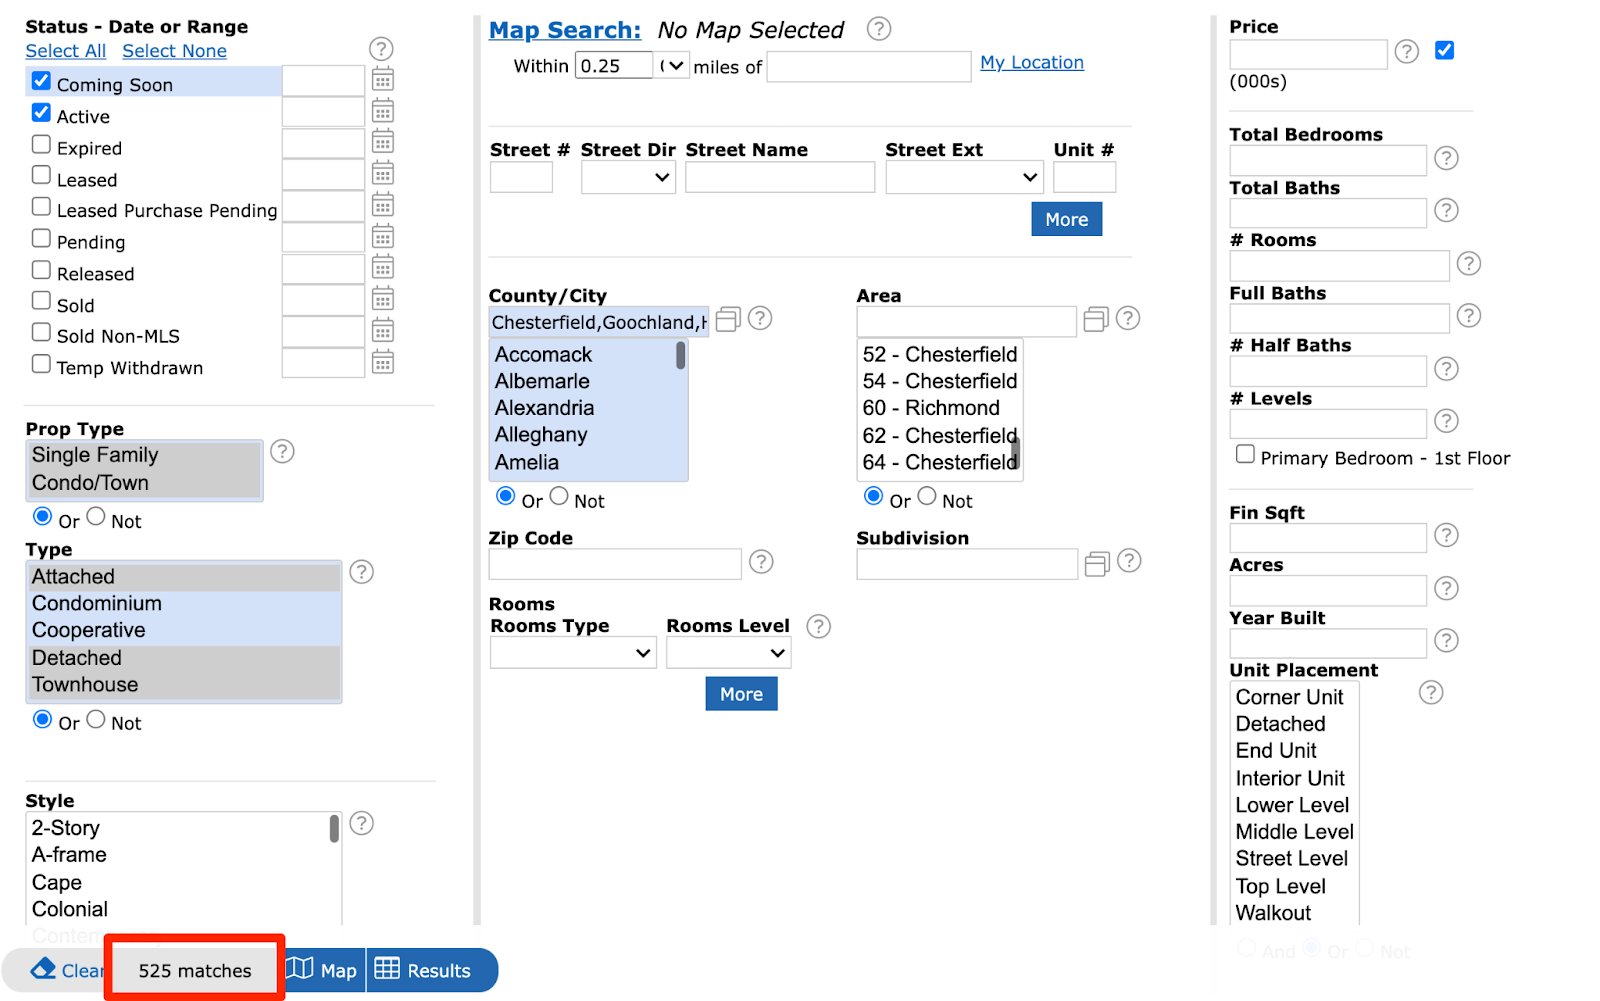
Task: Open County/City list picker icon
Action: click(728, 319)
